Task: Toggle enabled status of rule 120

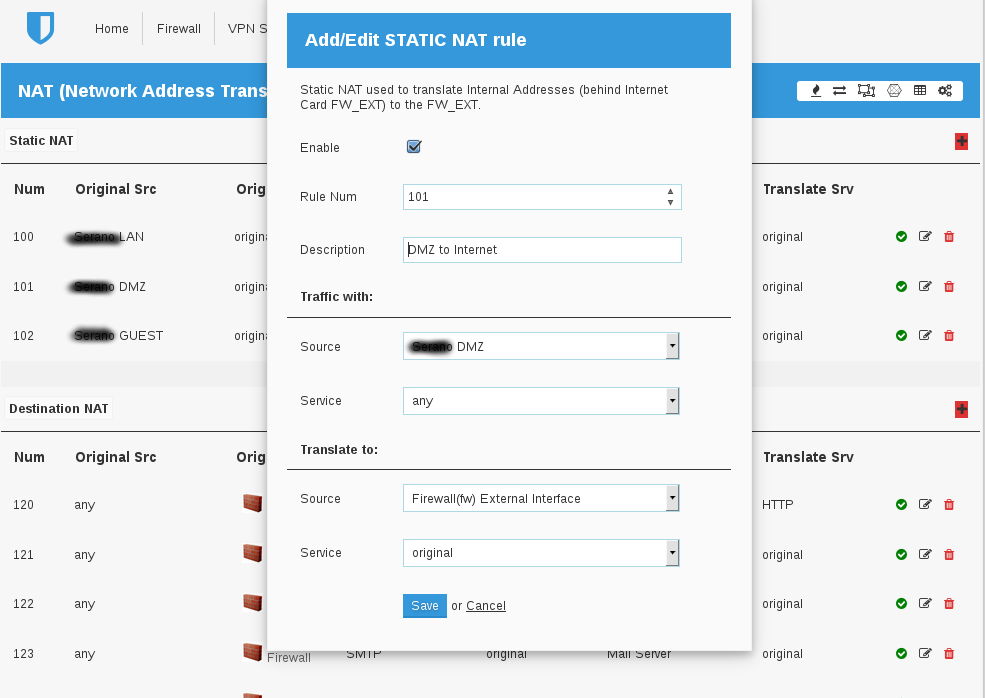Action: [901, 505]
